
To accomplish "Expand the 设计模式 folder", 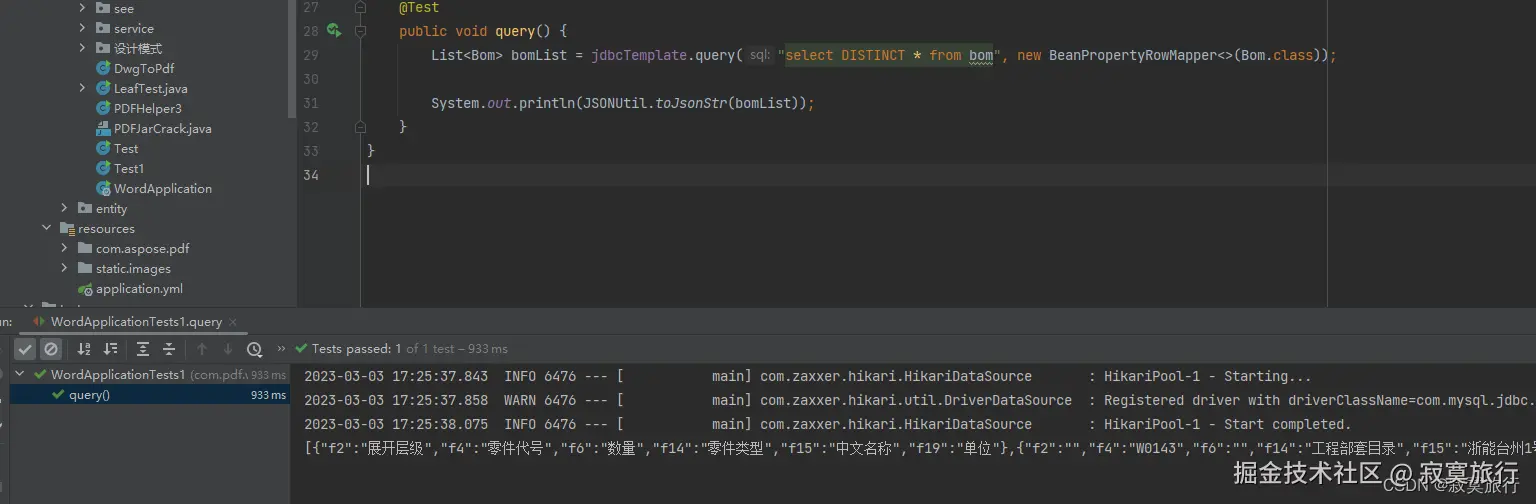I will tap(84, 48).
